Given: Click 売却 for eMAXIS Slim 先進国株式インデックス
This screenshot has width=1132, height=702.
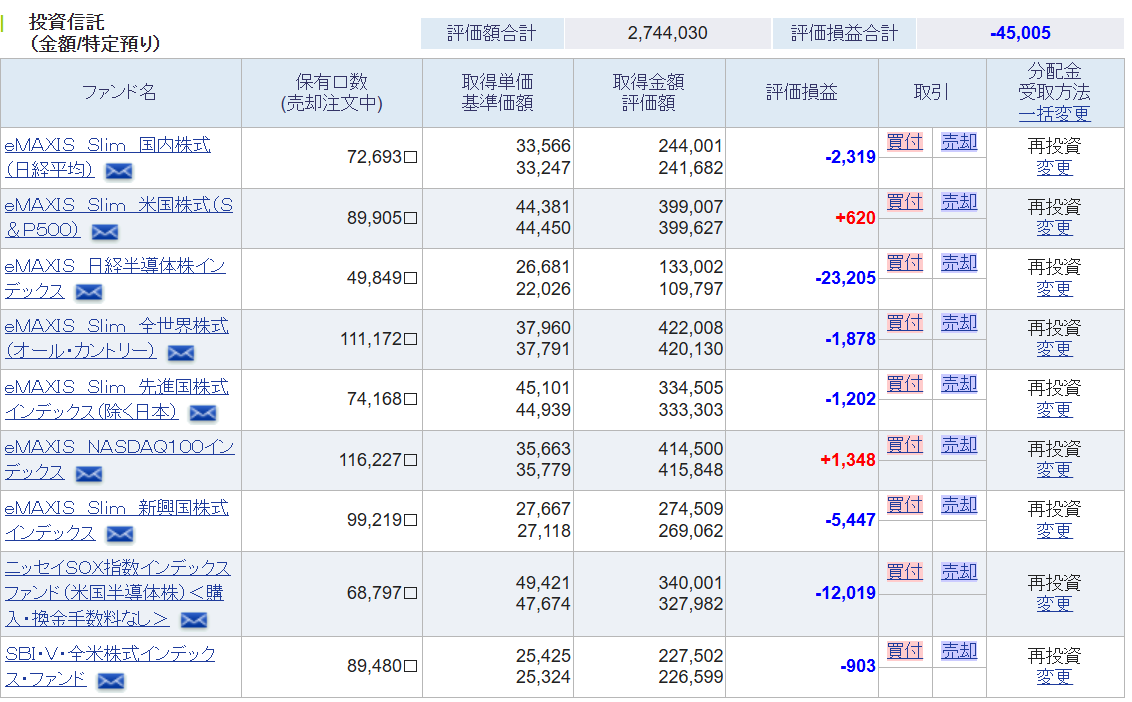Looking at the screenshot, I should (x=959, y=384).
